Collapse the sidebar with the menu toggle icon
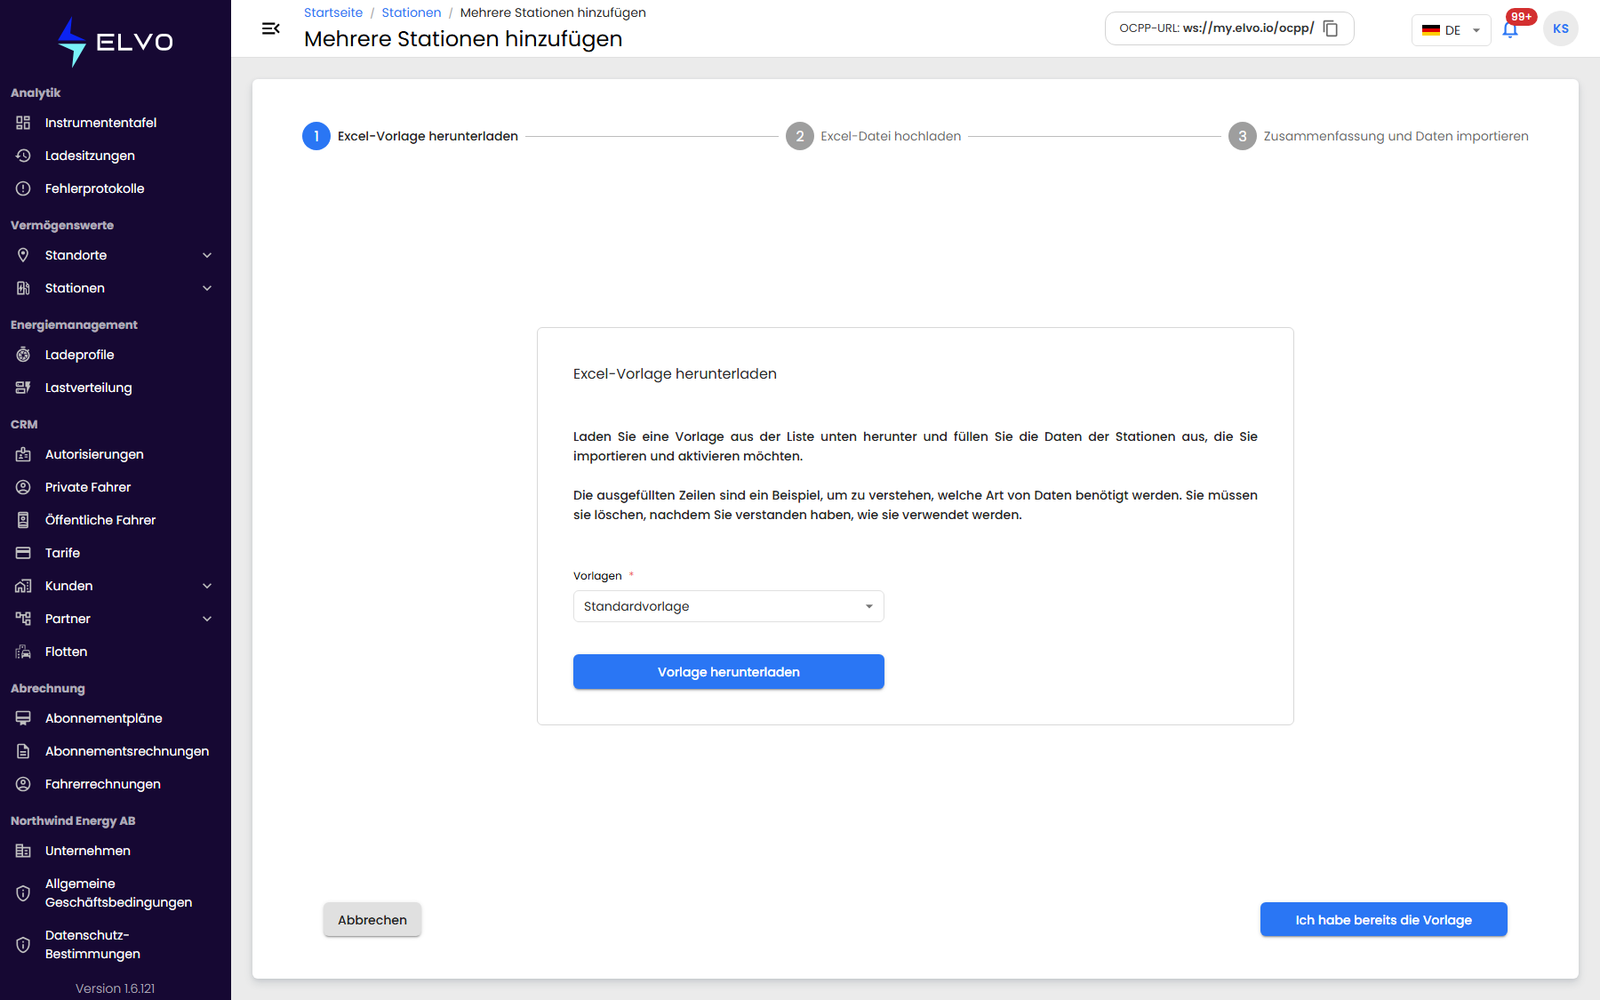 pyautogui.click(x=270, y=28)
